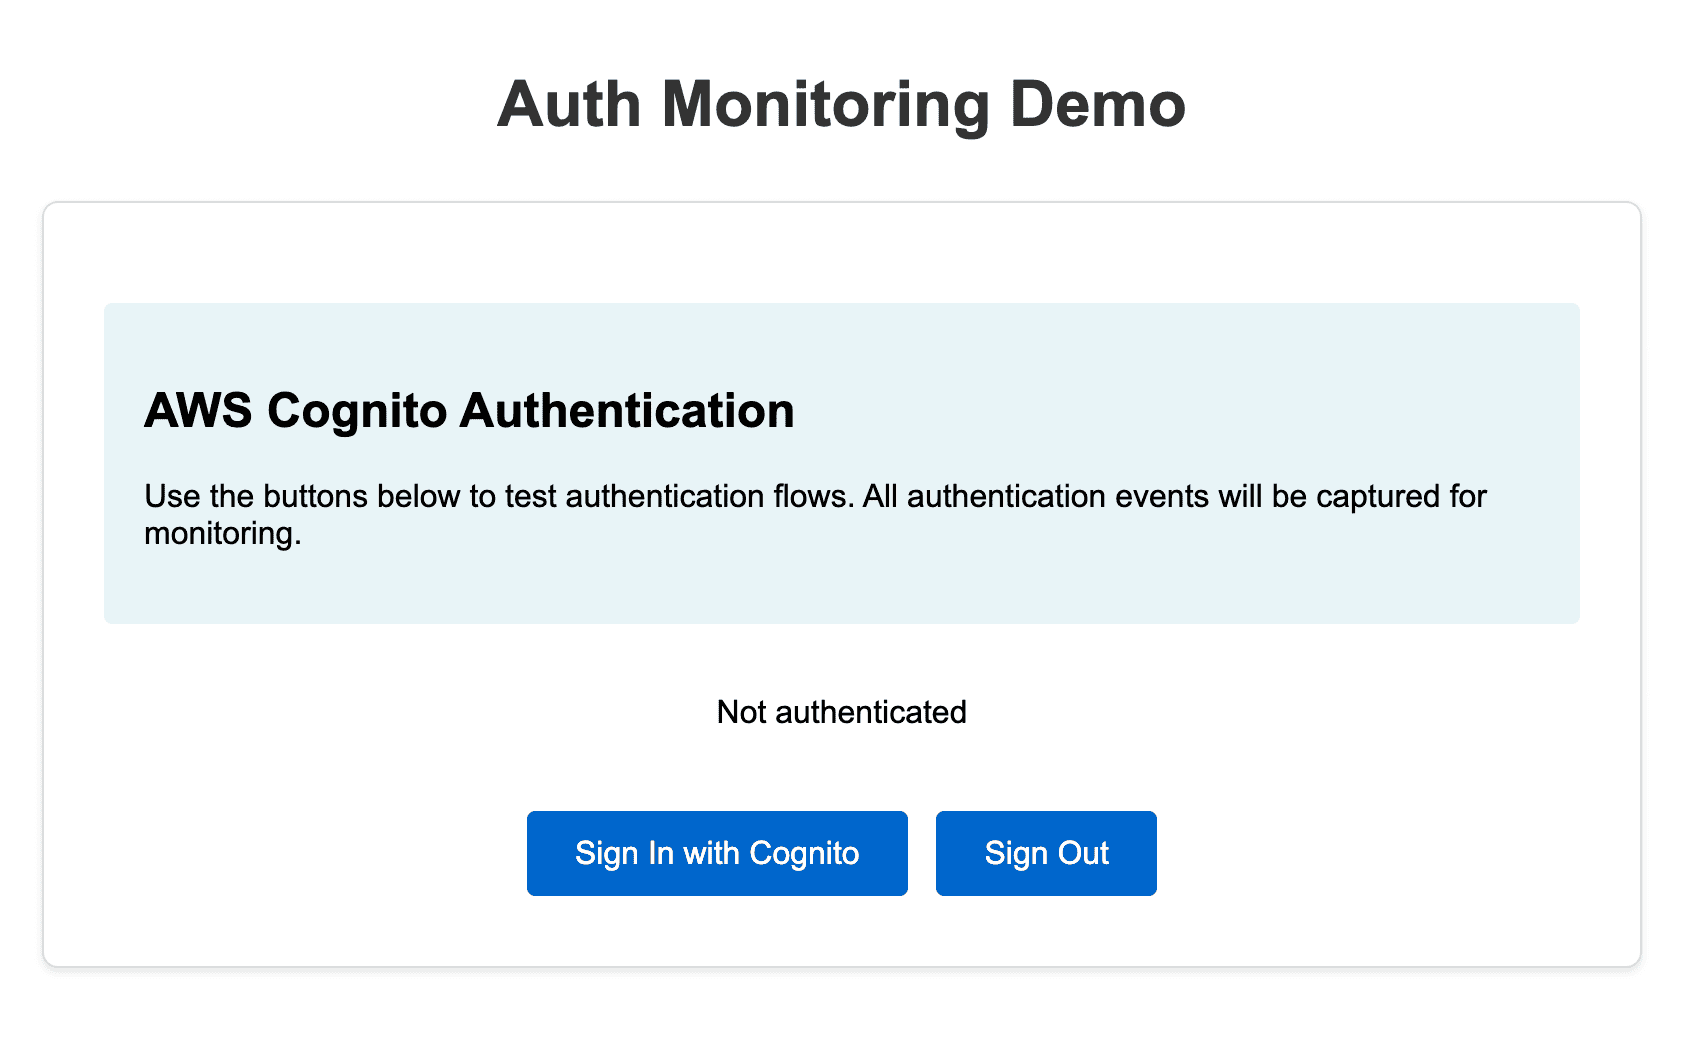Screen dimensions: 1694x1038
Task: Click the Auth Monitoring Demo heading
Action: click(x=842, y=104)
